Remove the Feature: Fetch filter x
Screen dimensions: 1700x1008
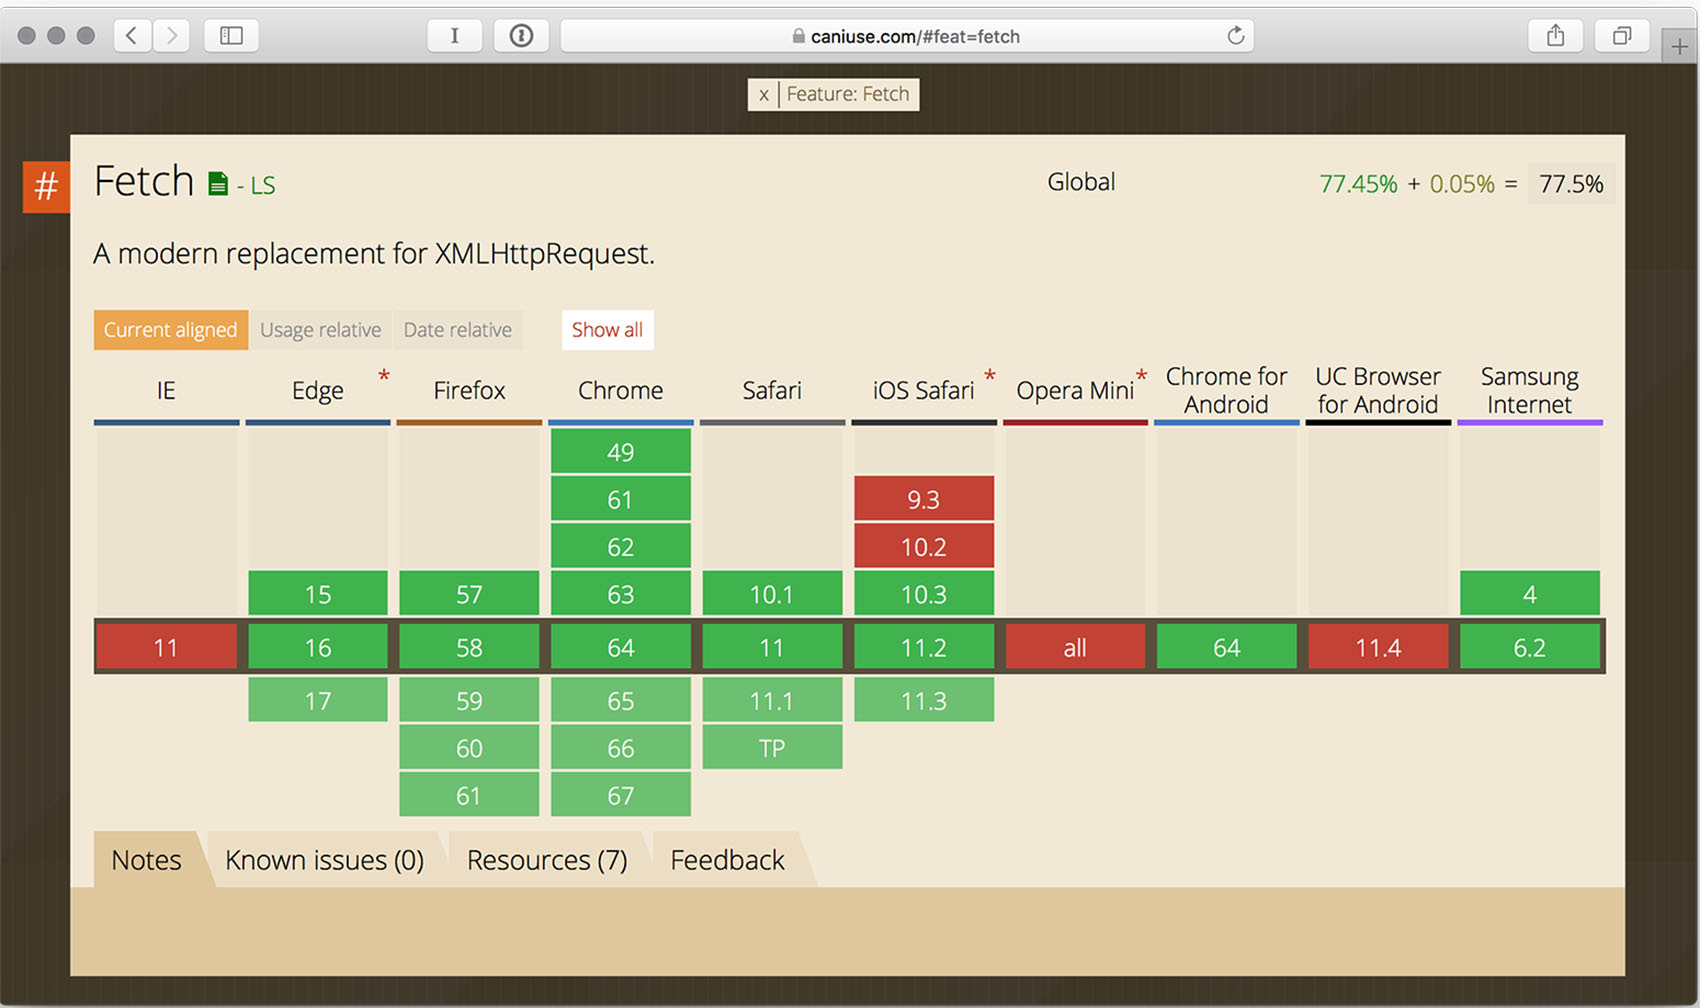click(763, 95)
